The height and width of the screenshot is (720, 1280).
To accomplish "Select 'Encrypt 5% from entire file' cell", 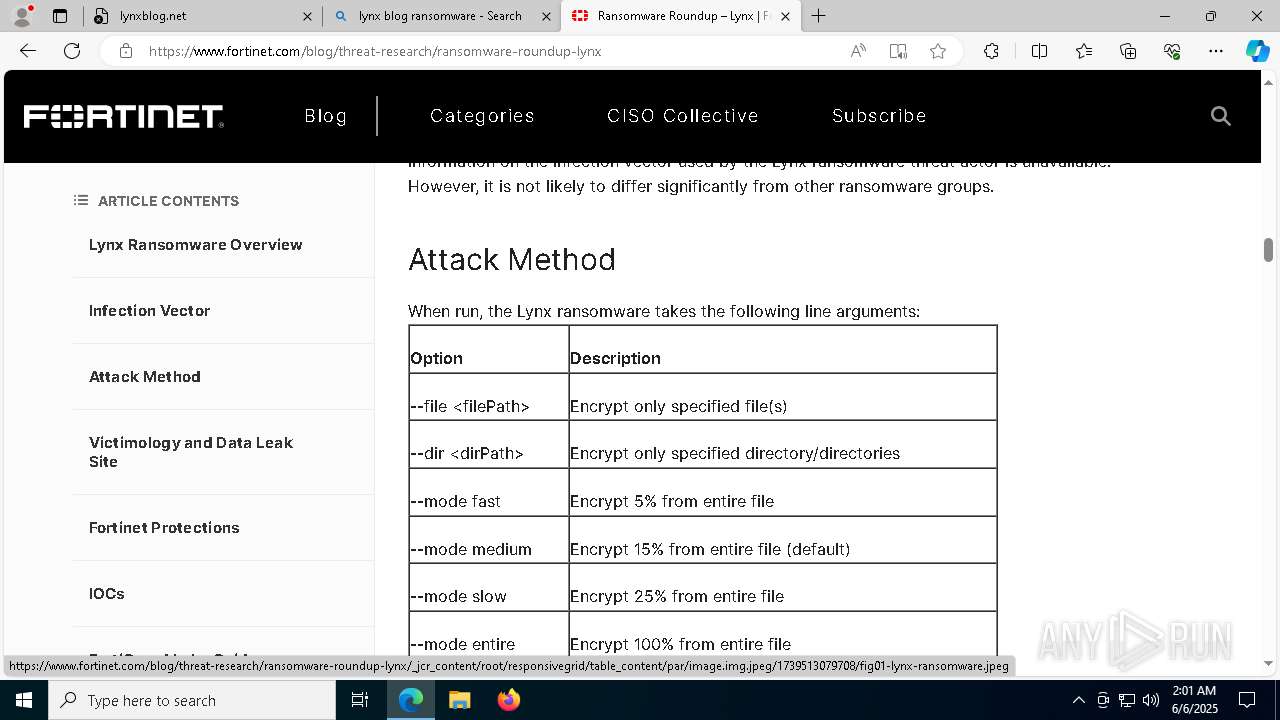I will coord(782,492).
